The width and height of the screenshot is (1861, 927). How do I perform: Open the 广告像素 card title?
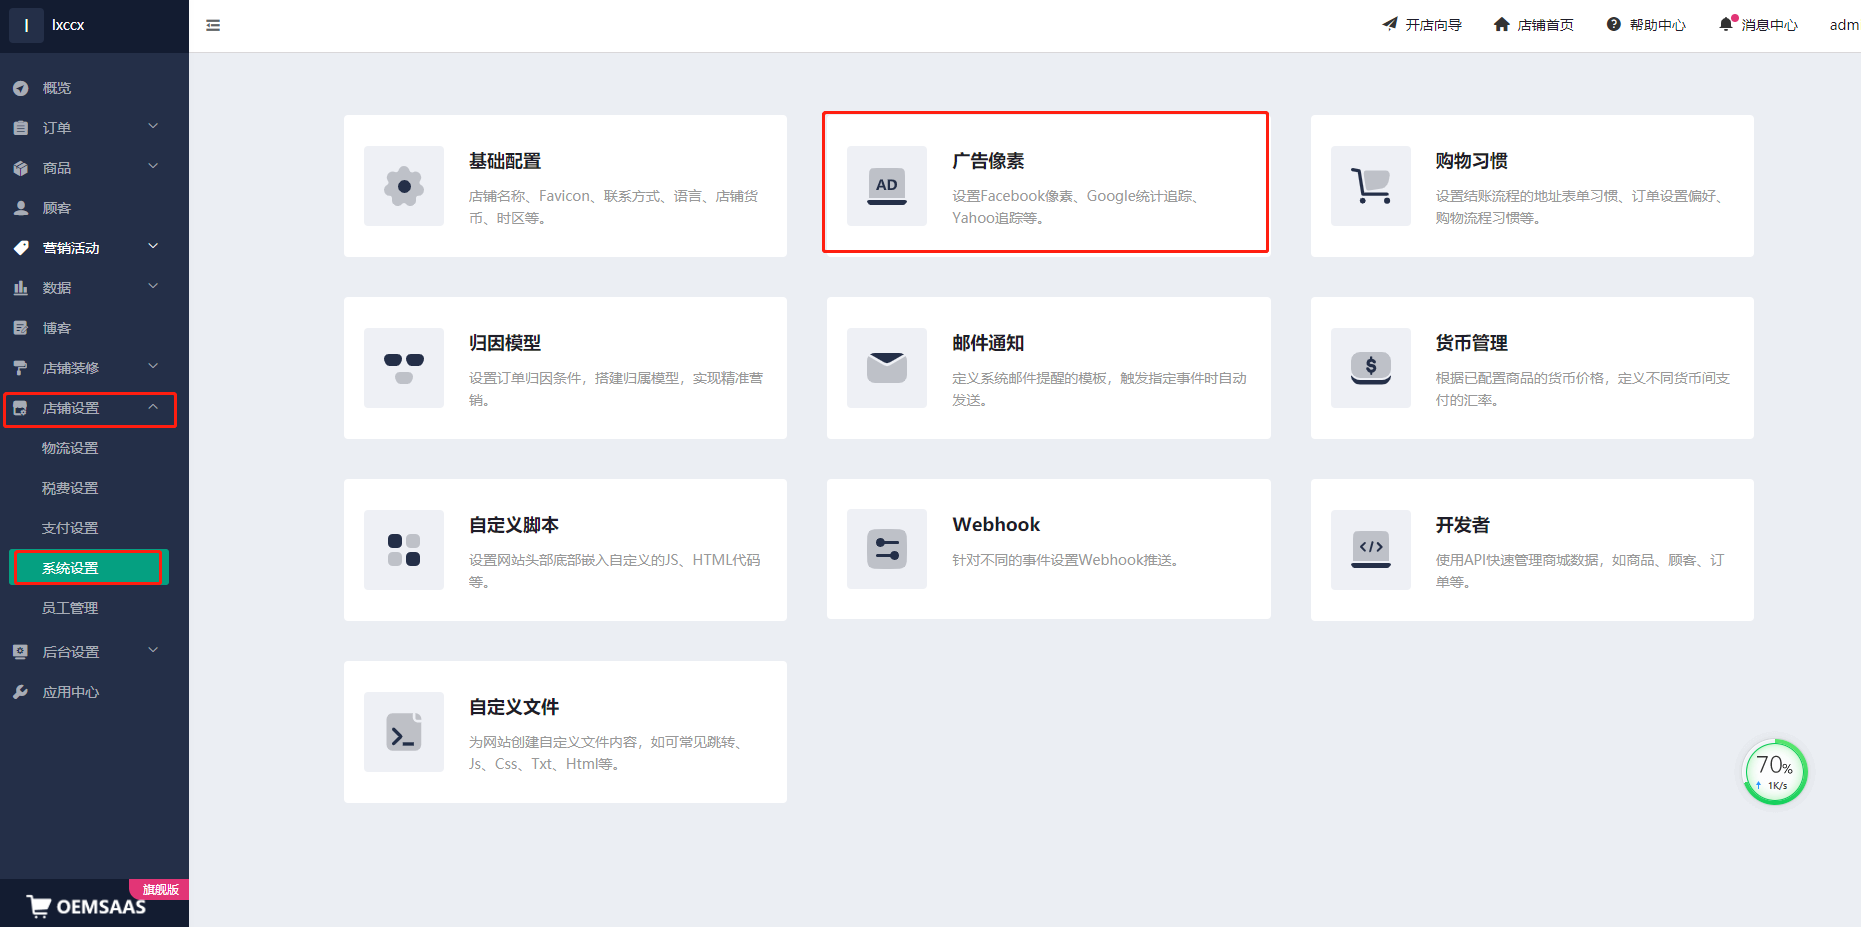tap(988, 161)
